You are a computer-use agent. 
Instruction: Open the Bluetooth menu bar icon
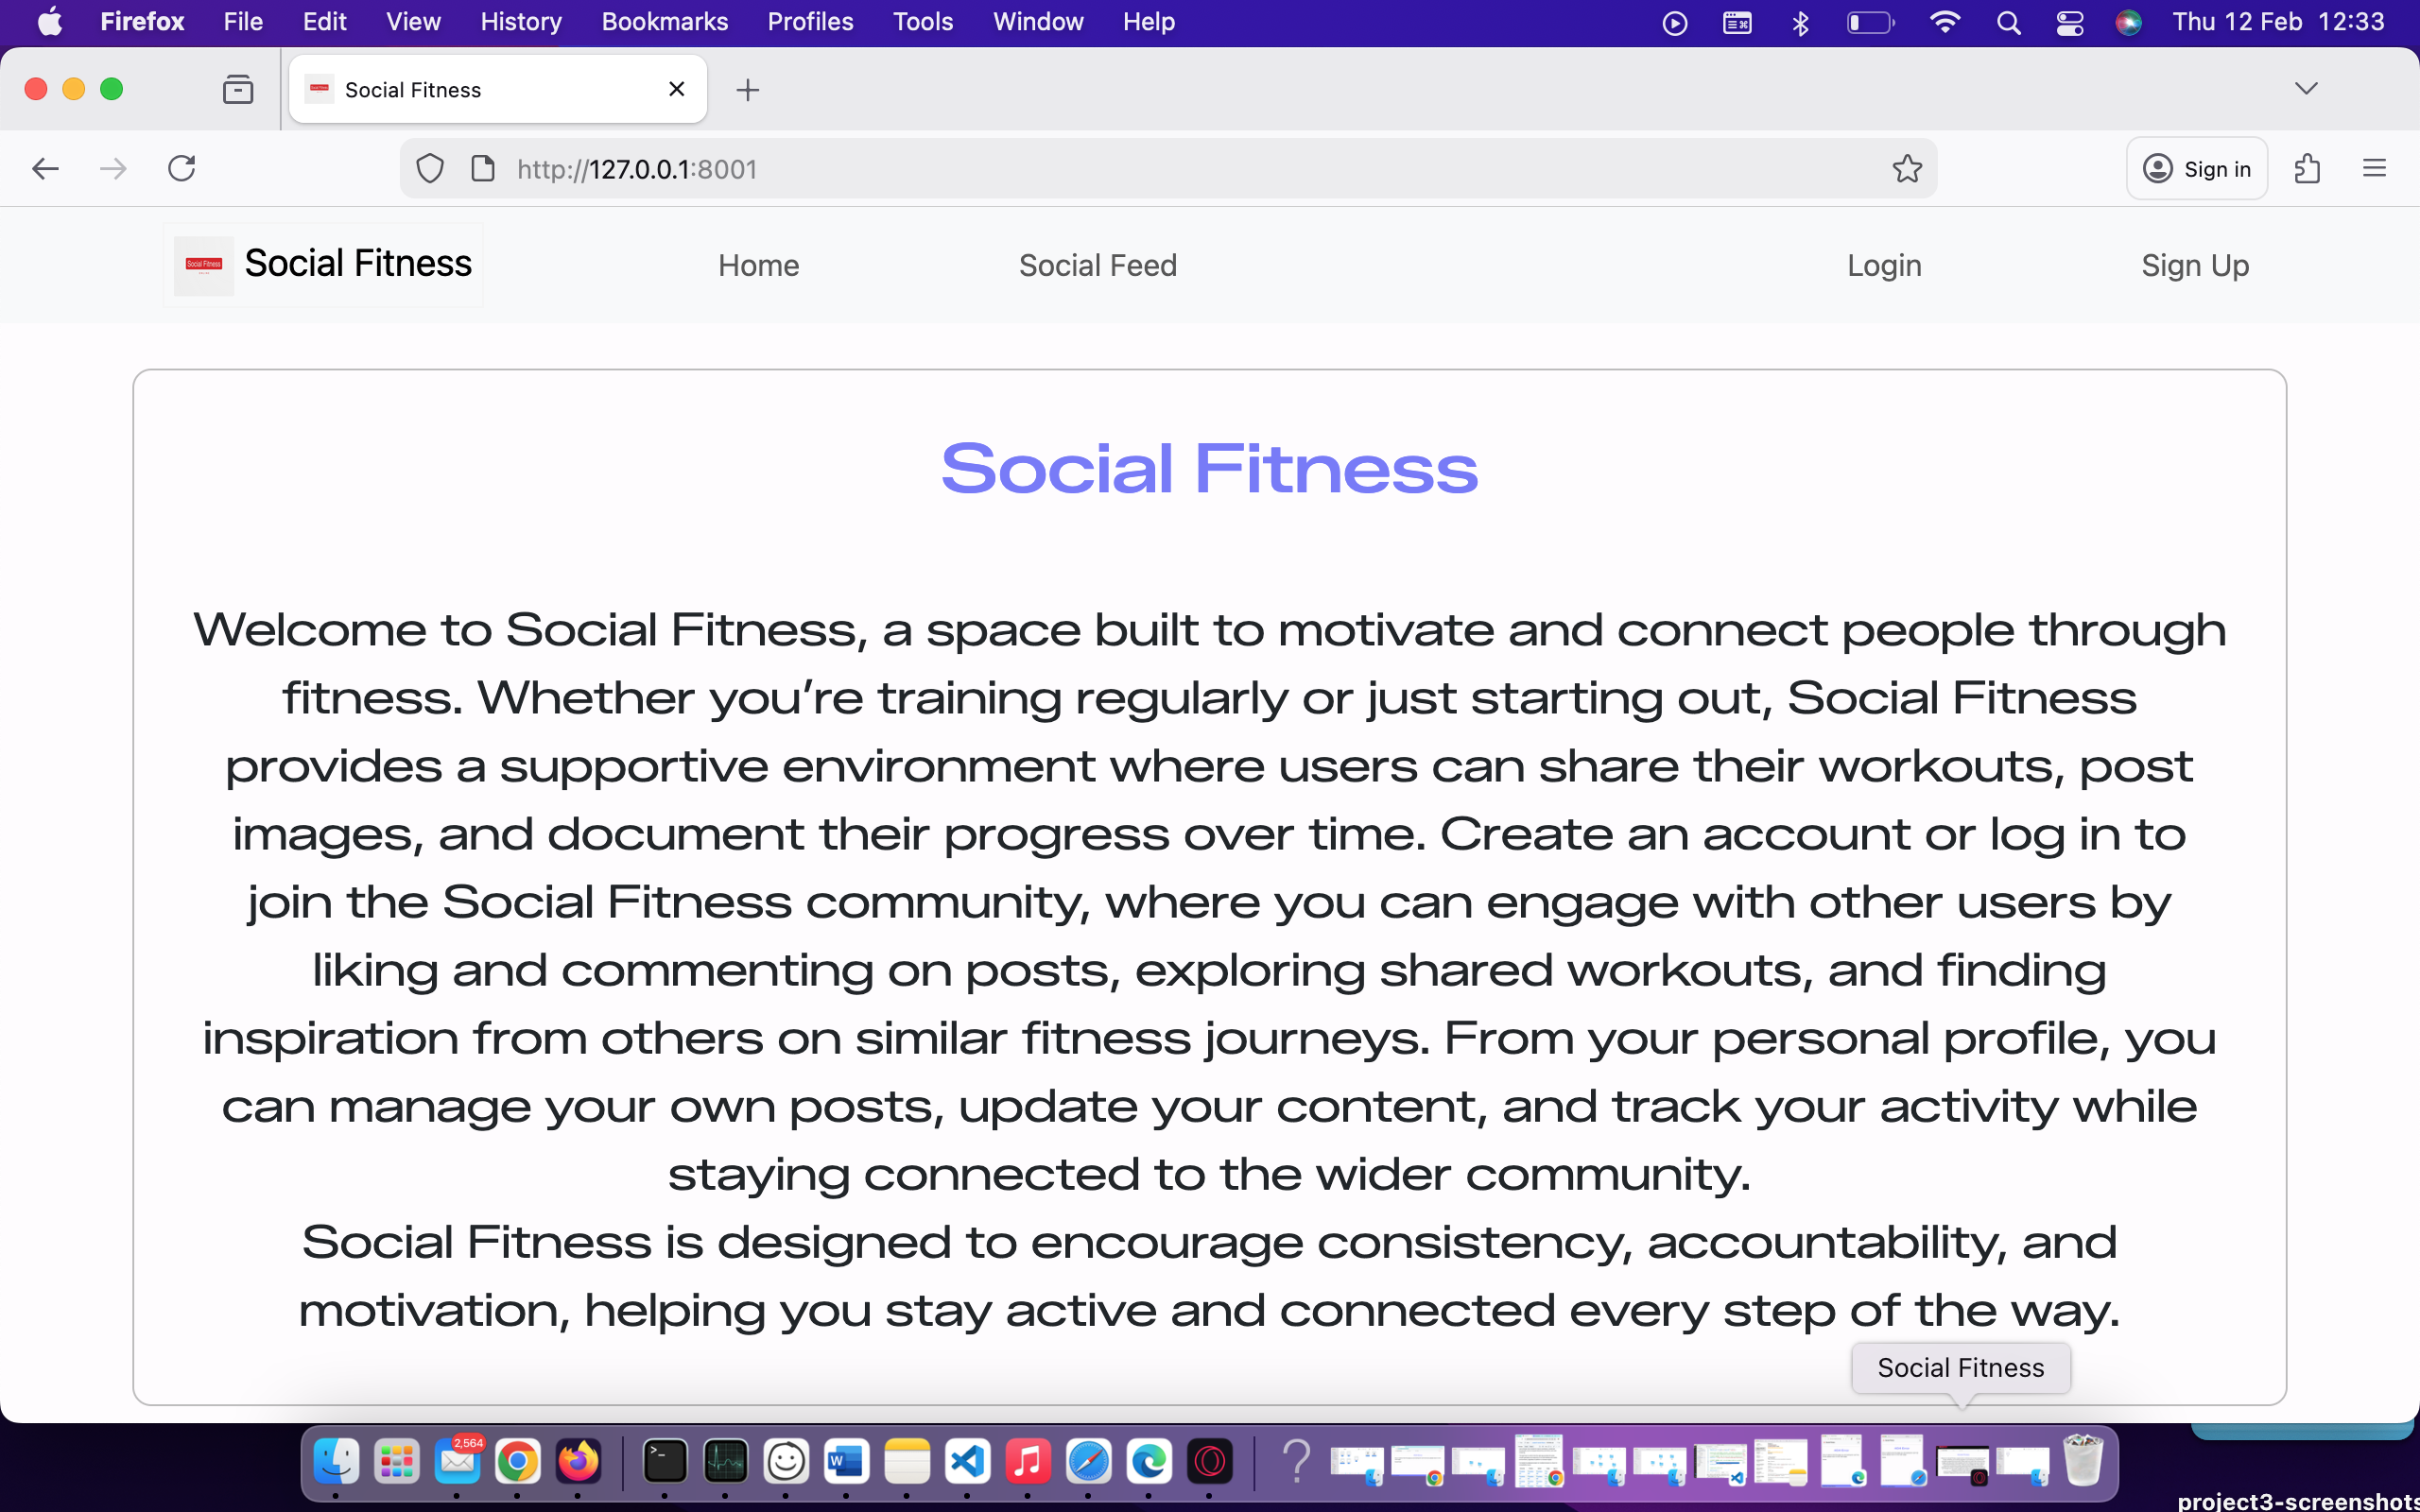click(1799, 21)
